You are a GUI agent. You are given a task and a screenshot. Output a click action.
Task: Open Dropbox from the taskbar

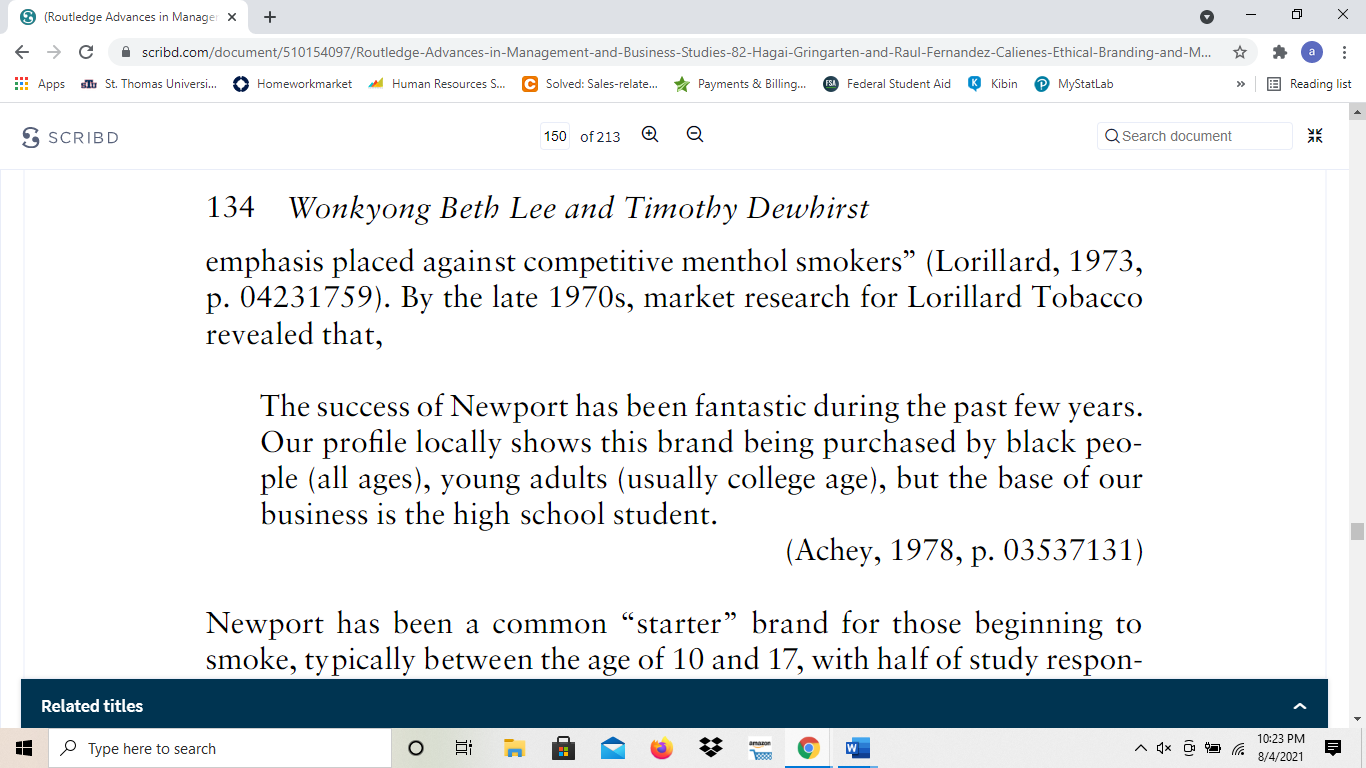(711, 748)
